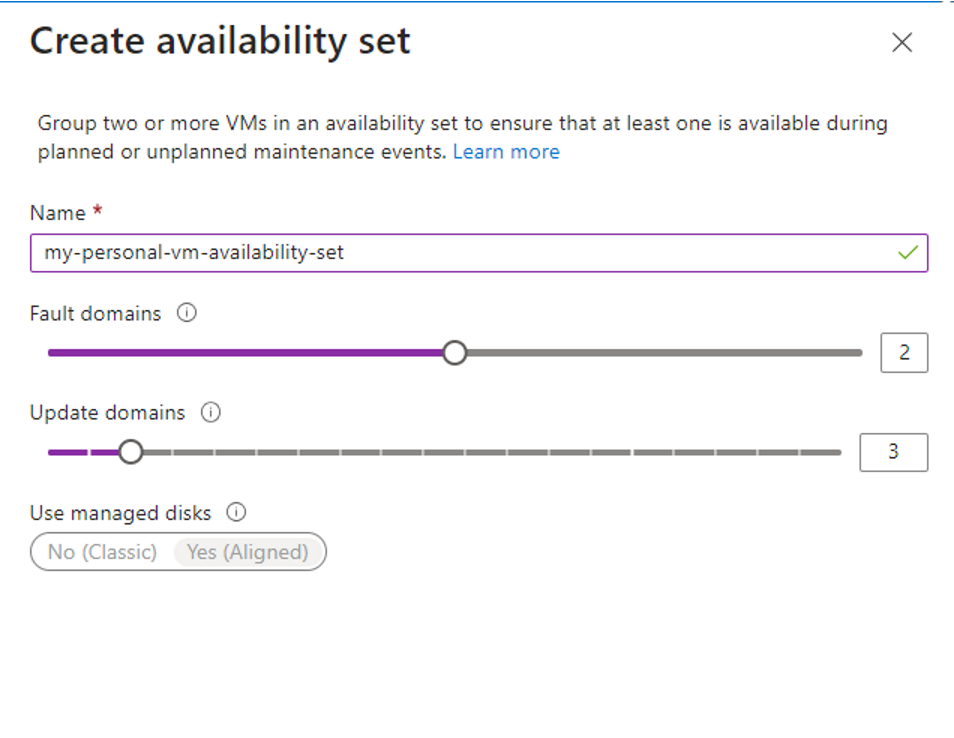The height and width of the screenshot is (738, 954).
Task: Click the required asterisk next to Name
Action: pos(97,210)
